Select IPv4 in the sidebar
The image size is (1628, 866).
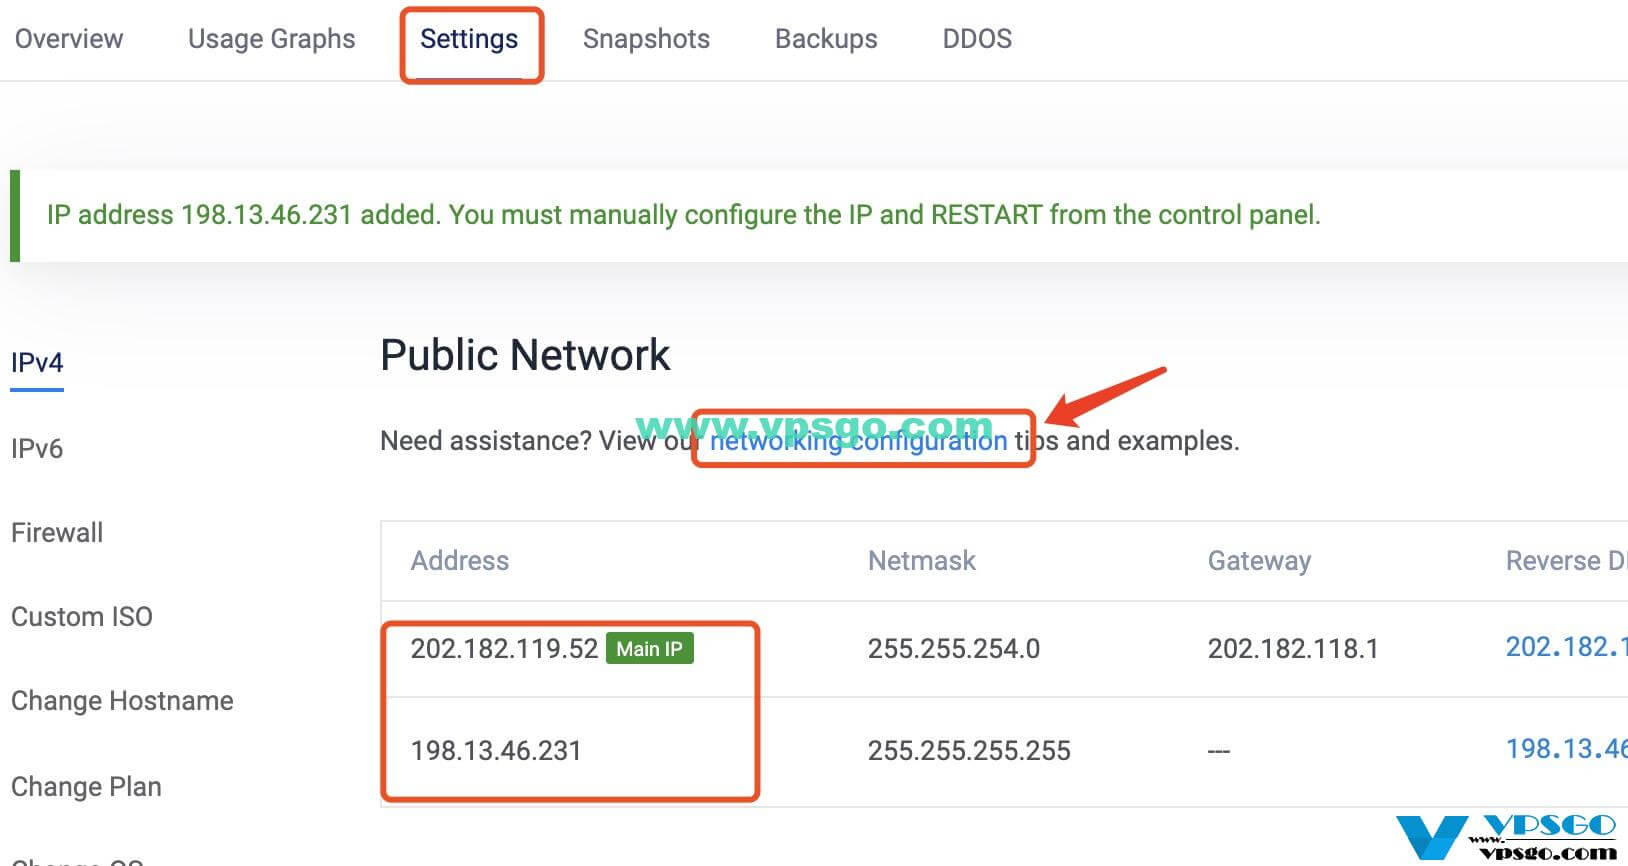click(37, 362)
